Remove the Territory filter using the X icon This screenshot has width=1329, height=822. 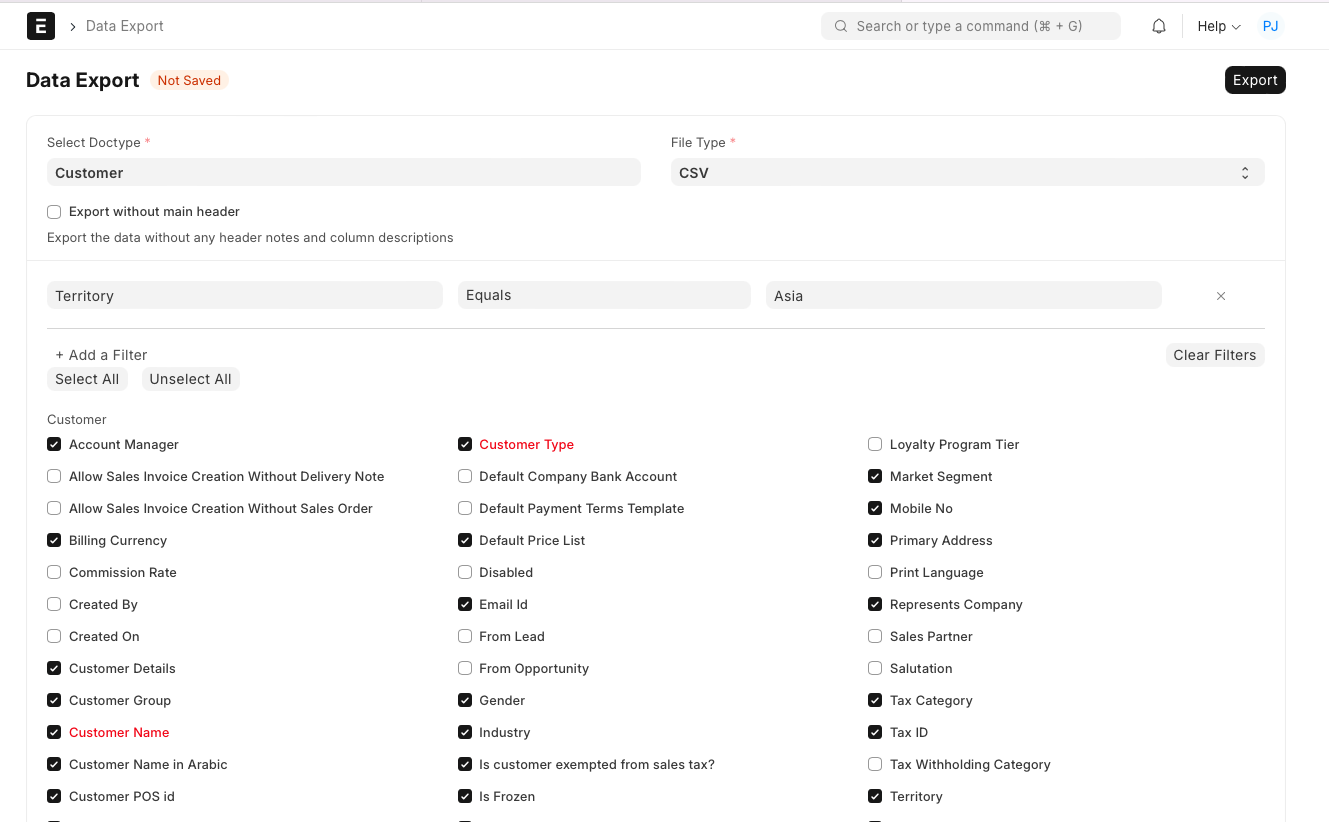pyautogui.click(x=1221, y=296)
